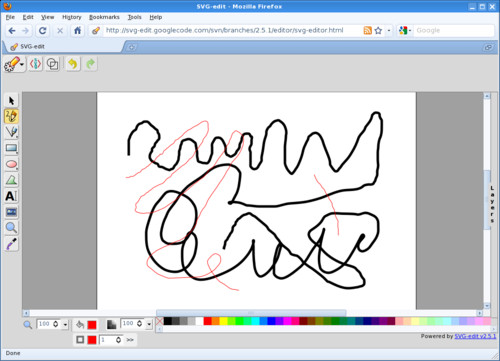This screenshot has width=500, height=361.
Task: Open the zoom level dropdown
Action: (65, 324)
